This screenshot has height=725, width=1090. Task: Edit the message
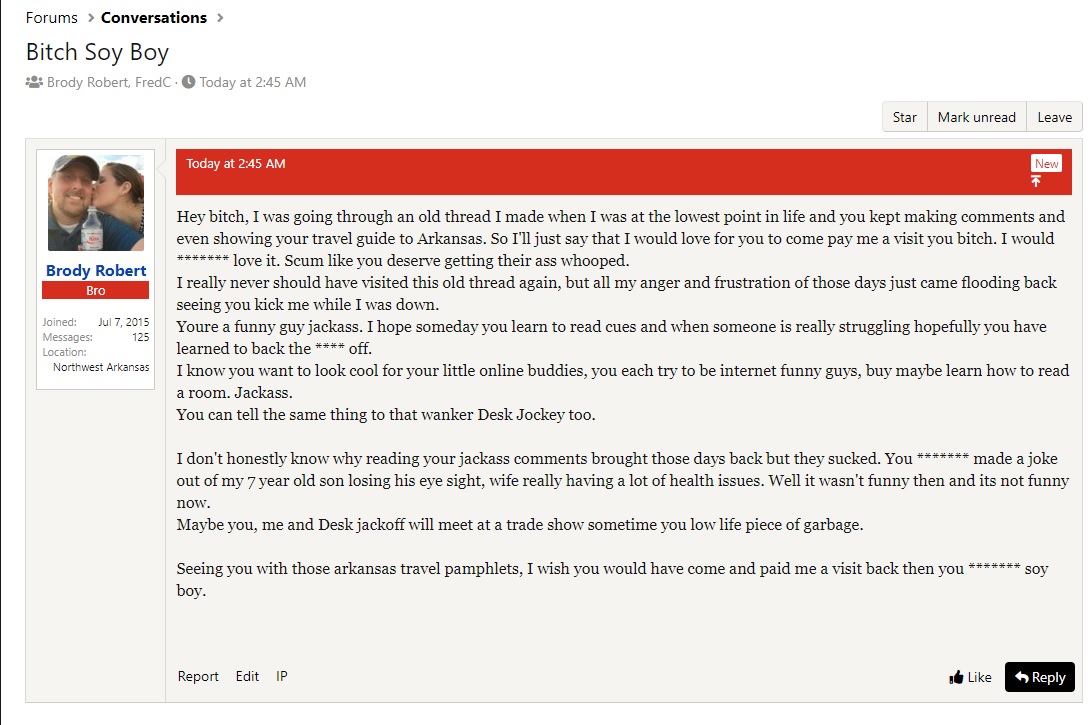coord(247,676)
